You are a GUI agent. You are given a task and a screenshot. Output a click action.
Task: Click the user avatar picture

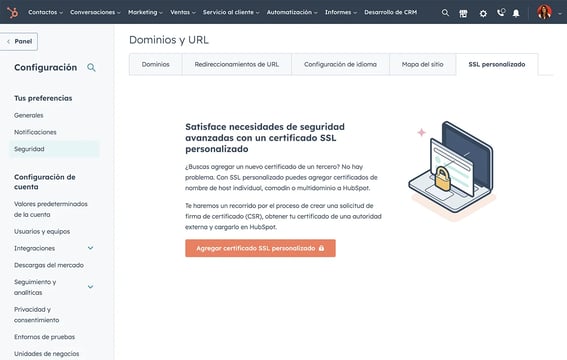(x=544, y=12)
